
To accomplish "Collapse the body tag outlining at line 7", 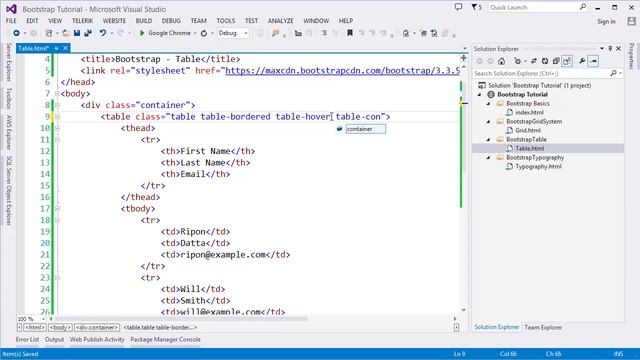I will coord(57,93).
